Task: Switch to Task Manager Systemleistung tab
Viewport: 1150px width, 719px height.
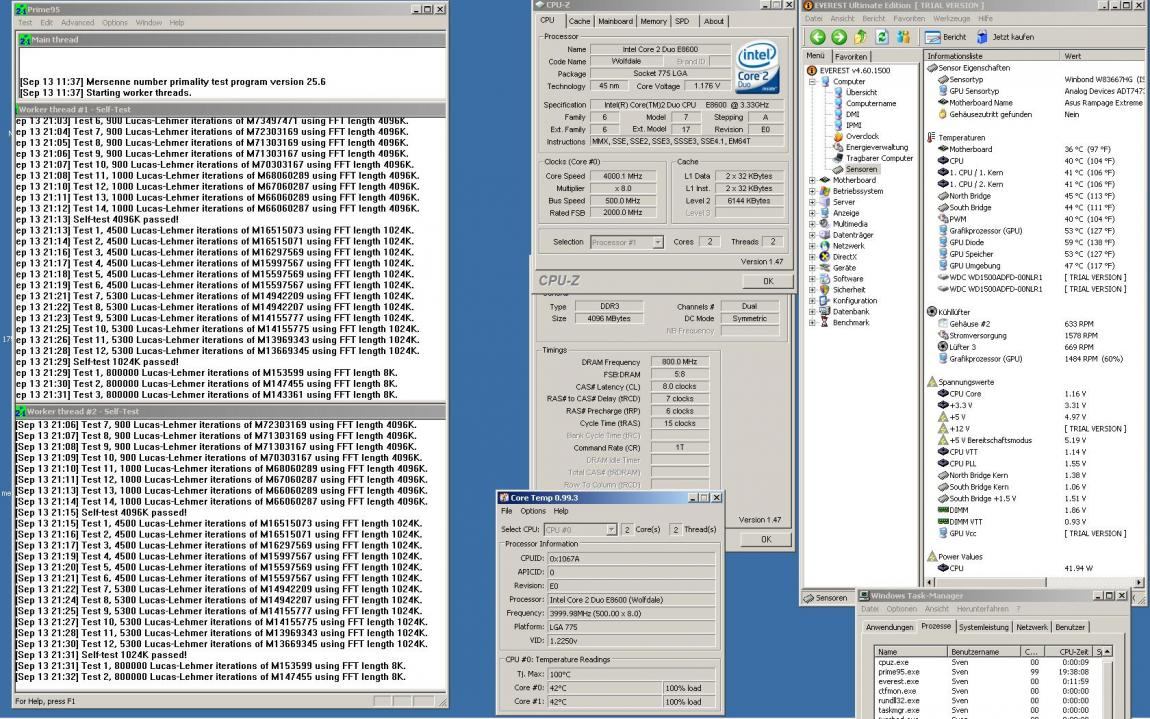Action: click(984, 627)
